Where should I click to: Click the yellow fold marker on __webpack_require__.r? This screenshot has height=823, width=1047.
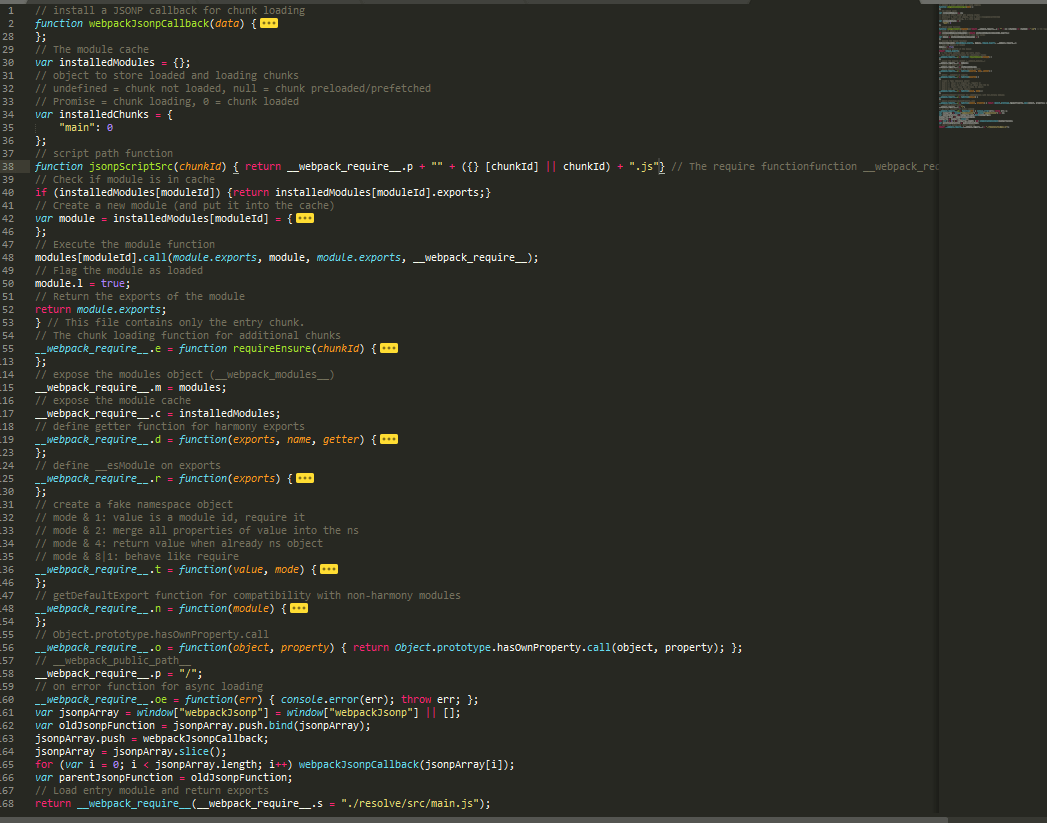coord(305,478)
